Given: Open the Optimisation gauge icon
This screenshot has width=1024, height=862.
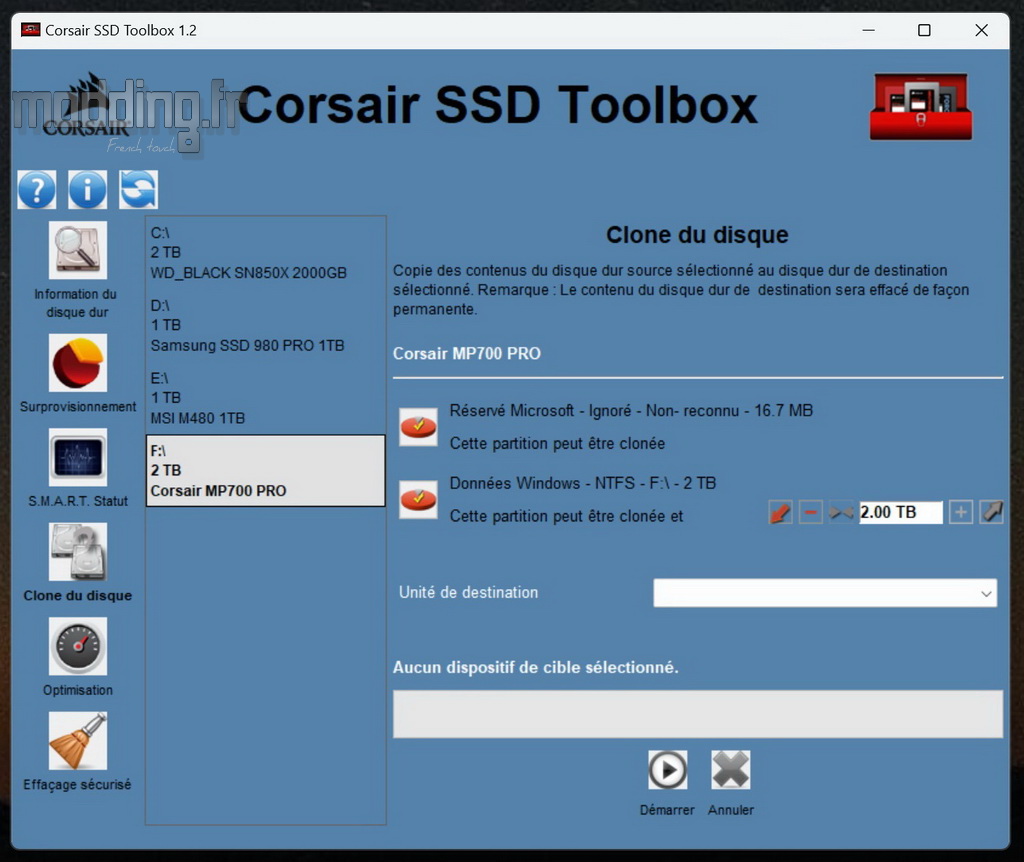Looking at the screenshot, I should 78,646.
